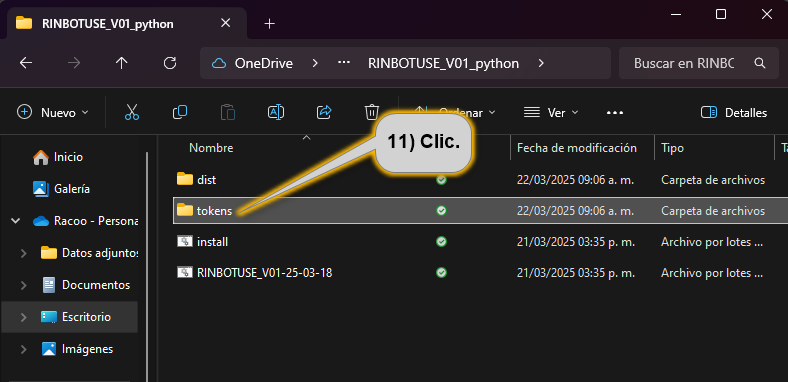Click the Delete trash icon
The image size is (788, 382).
(372, 113)
